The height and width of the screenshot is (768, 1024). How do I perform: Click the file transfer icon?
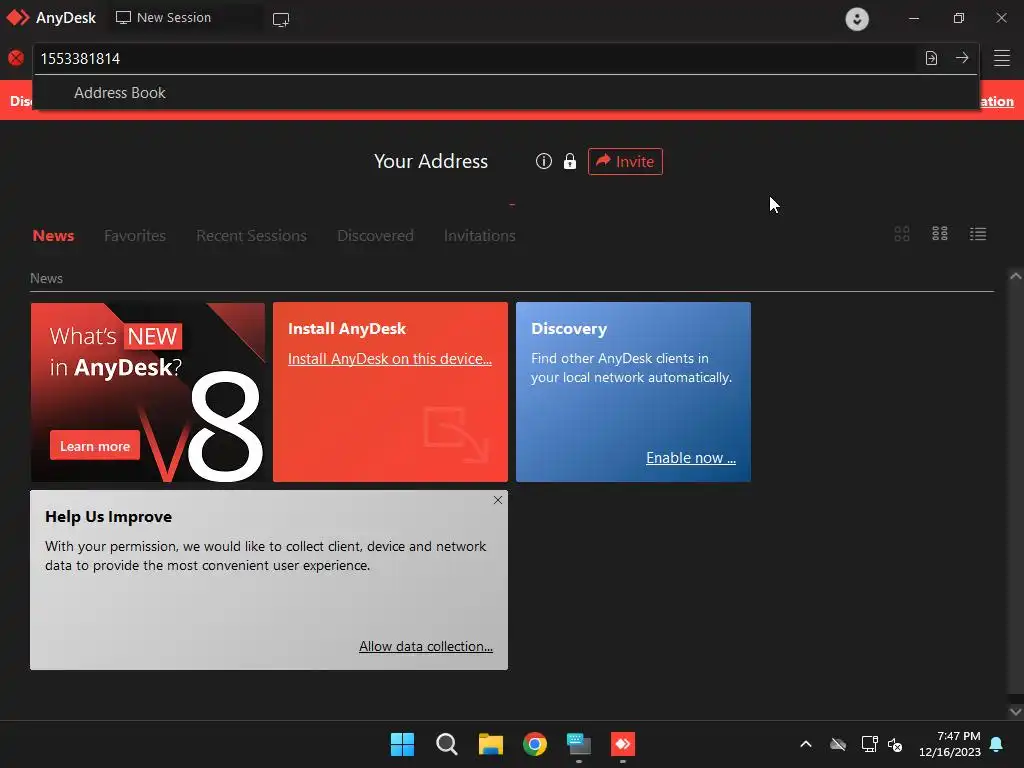pyautogui.click(x=931, y=58)
